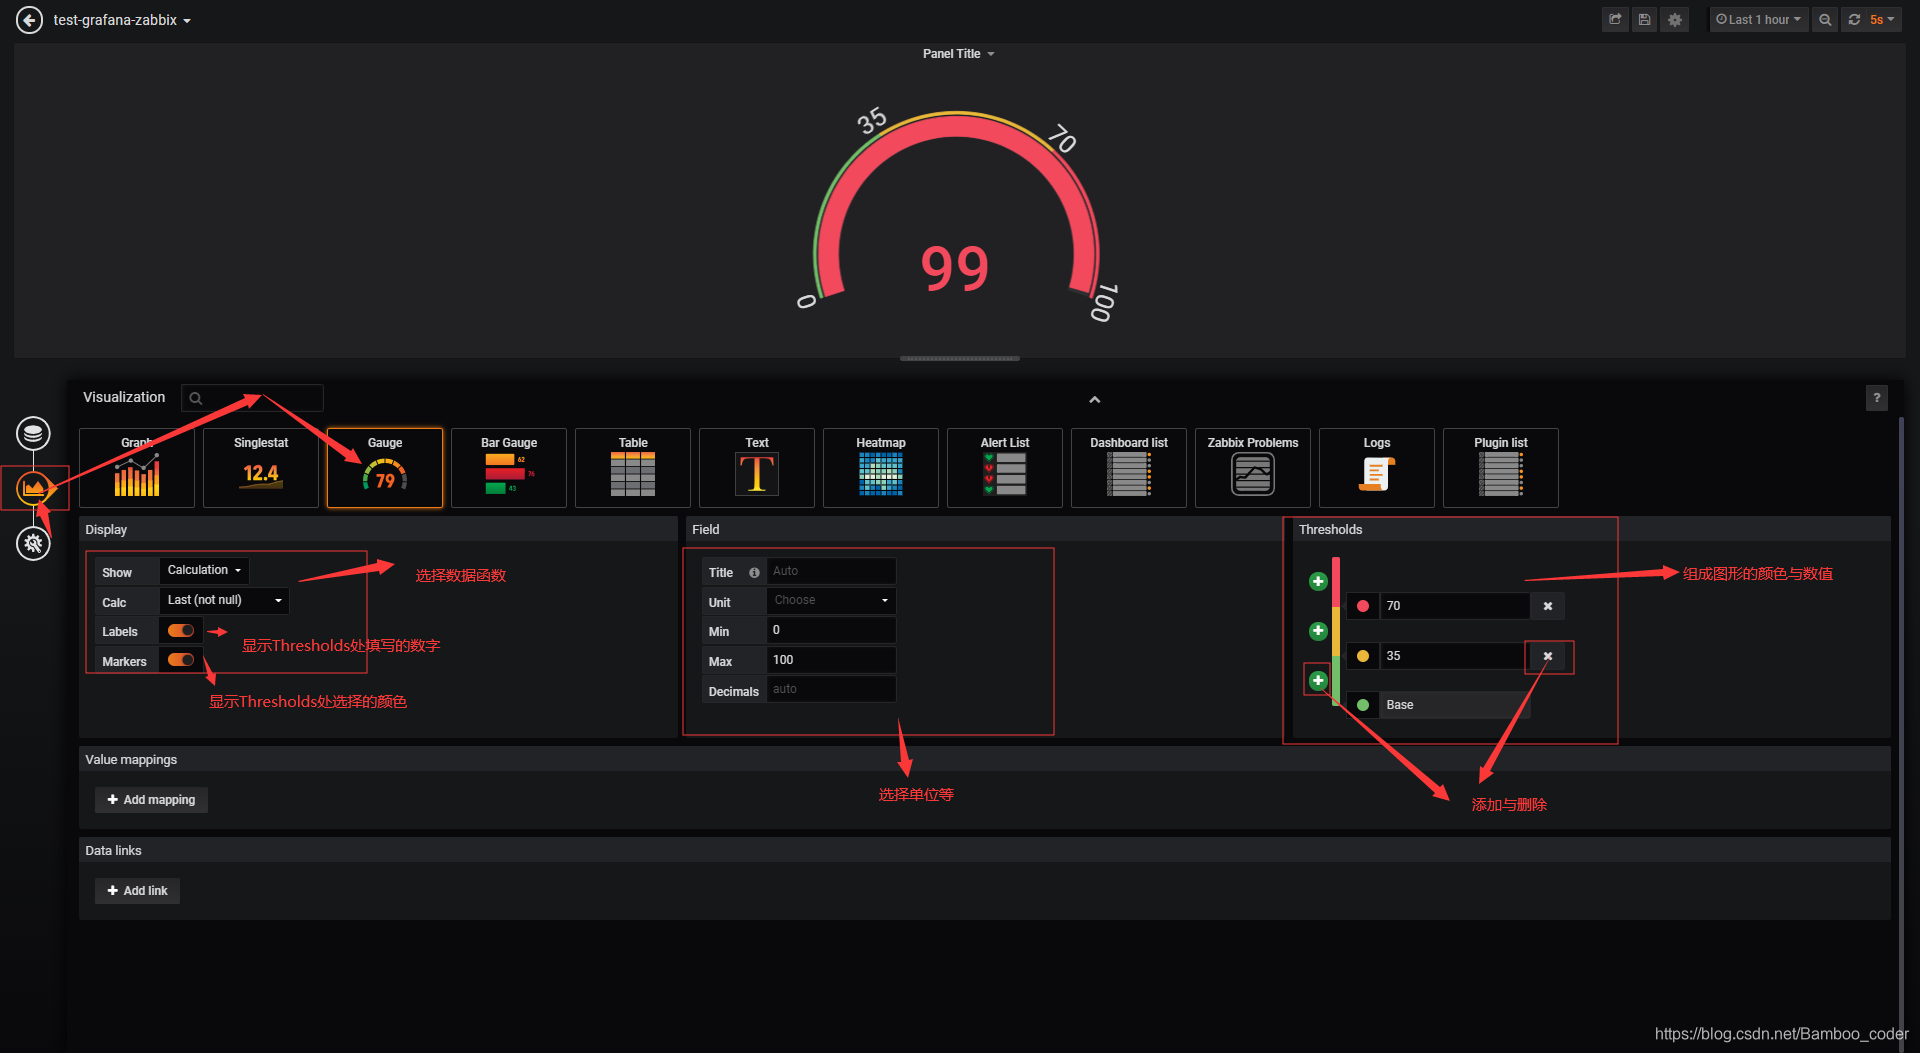Open the 5s refresh interval dropdown
1920x1053 pixels.
(x=1883, y=20)
